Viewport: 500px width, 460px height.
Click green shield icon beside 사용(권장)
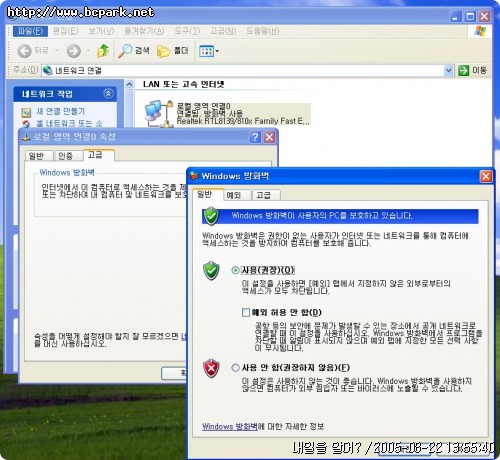click(x=211, y=270)
